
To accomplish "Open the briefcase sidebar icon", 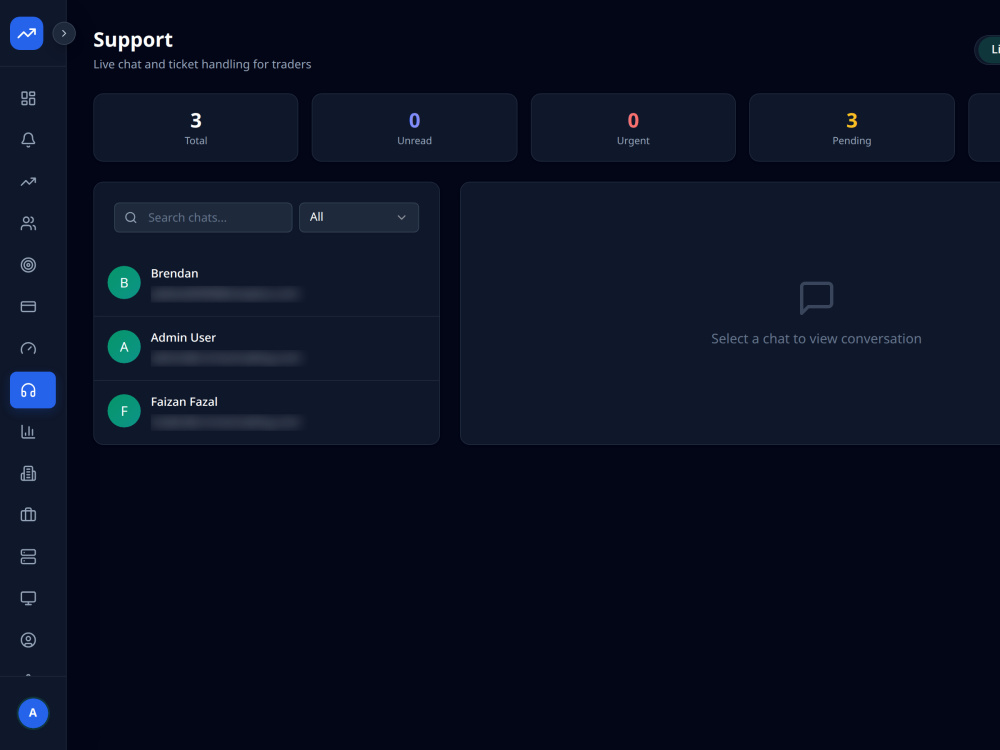I will (x=28, y=515).
